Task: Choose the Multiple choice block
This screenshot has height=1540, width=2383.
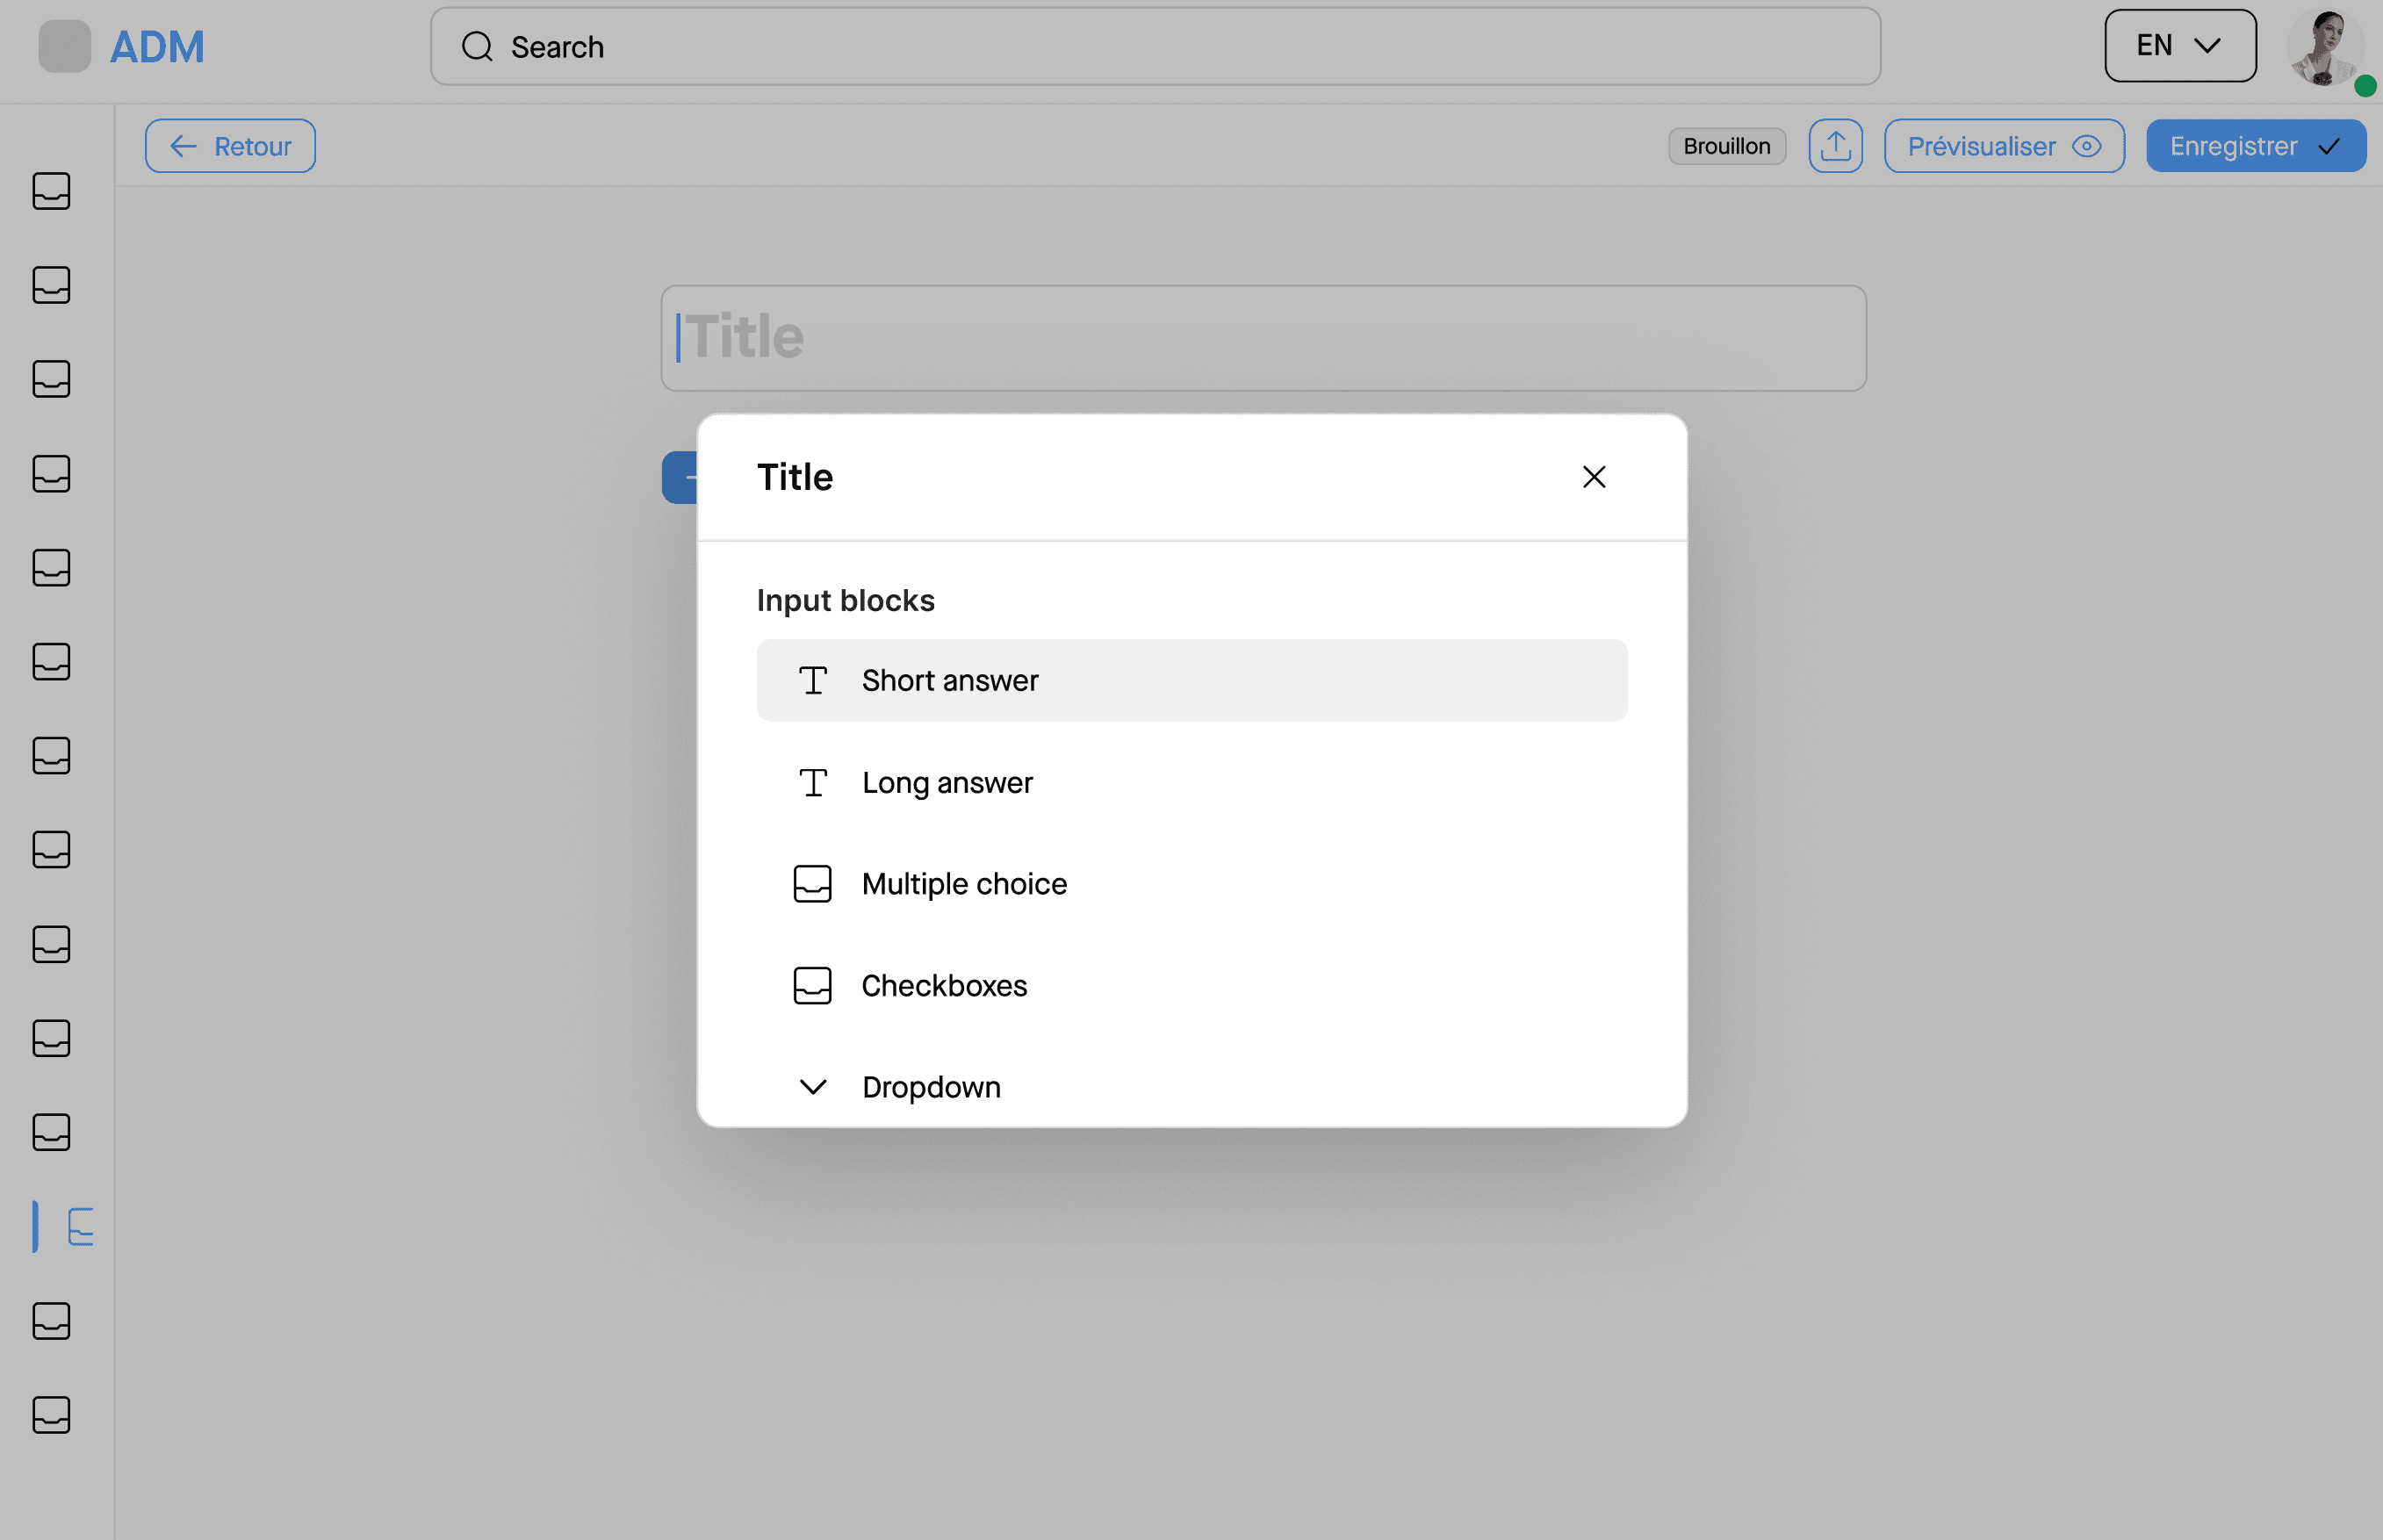Action: point(1192,884)
